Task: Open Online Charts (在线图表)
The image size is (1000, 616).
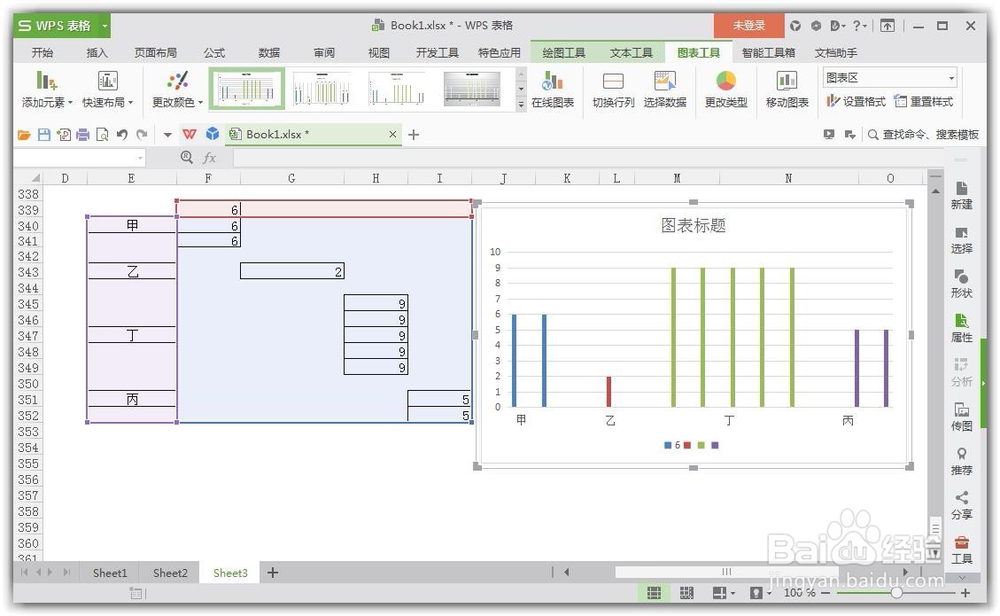Action: tap(552, 90)
